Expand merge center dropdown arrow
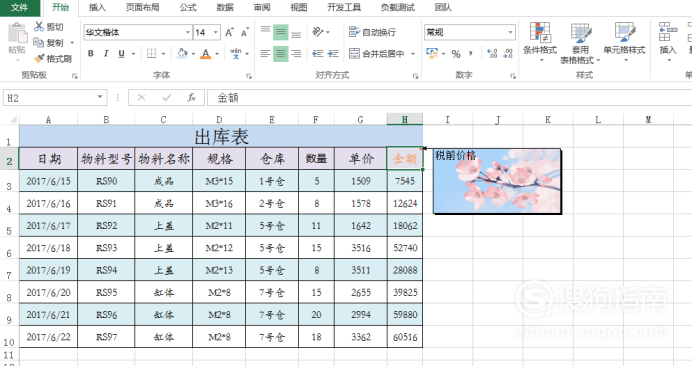Image resolution: width=692 pixels, height=366 pixels. 413,54
